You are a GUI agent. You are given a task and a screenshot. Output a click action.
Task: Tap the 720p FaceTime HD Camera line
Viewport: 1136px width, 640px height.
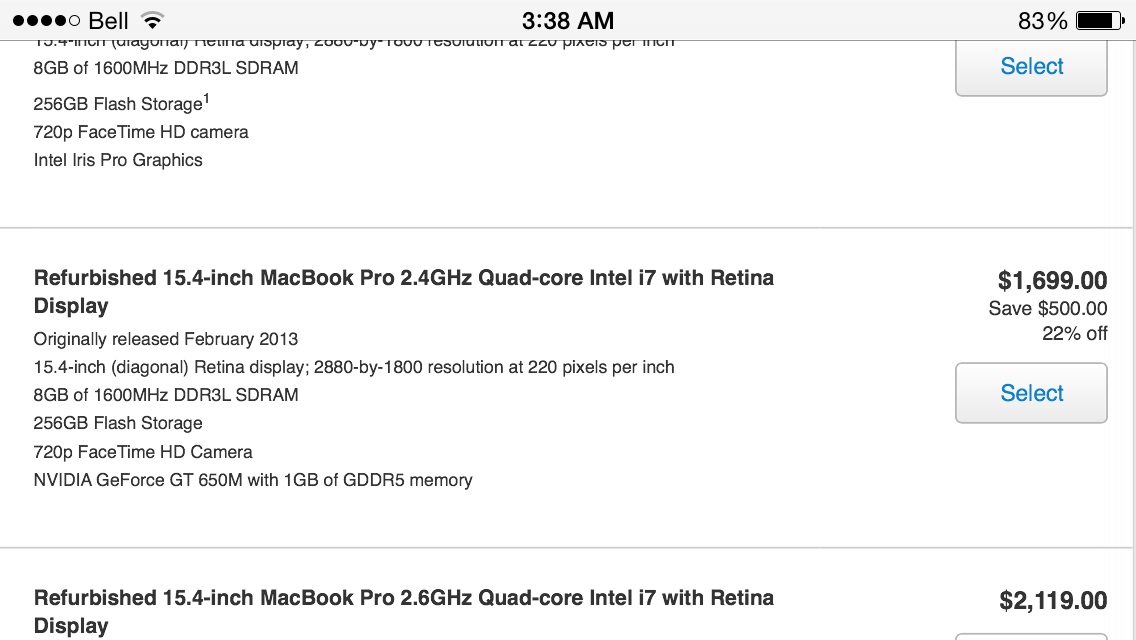(143, 452)
